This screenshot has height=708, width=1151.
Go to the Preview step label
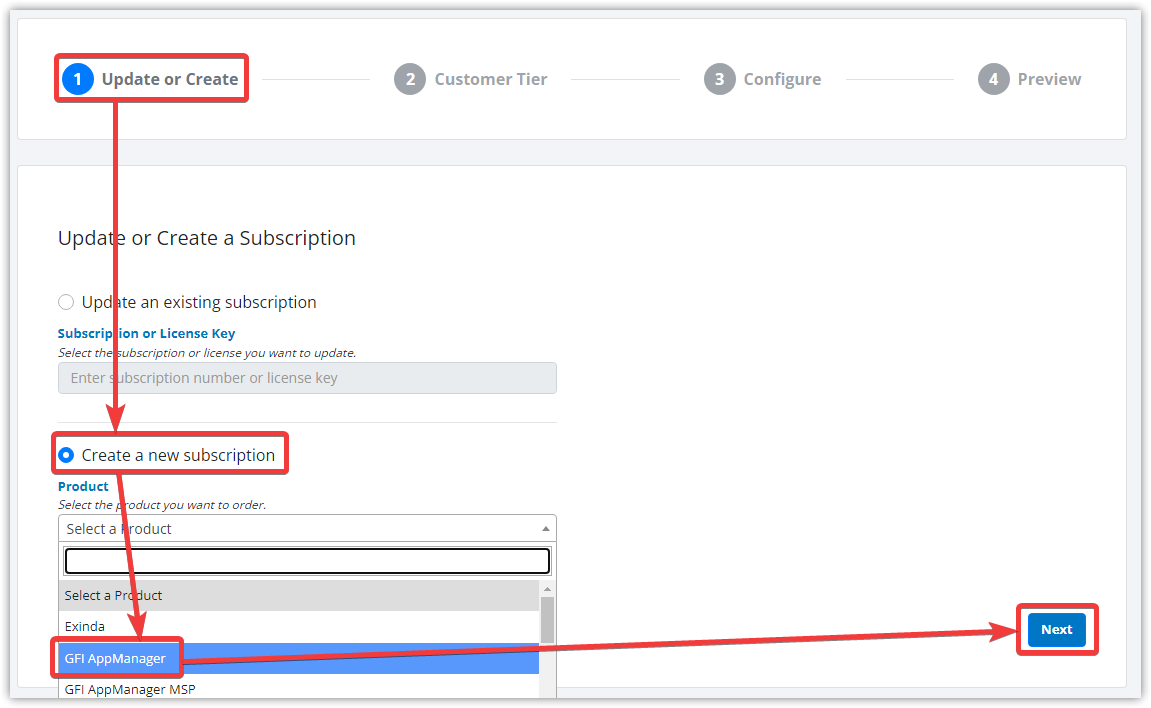[x=1049, y=79]
